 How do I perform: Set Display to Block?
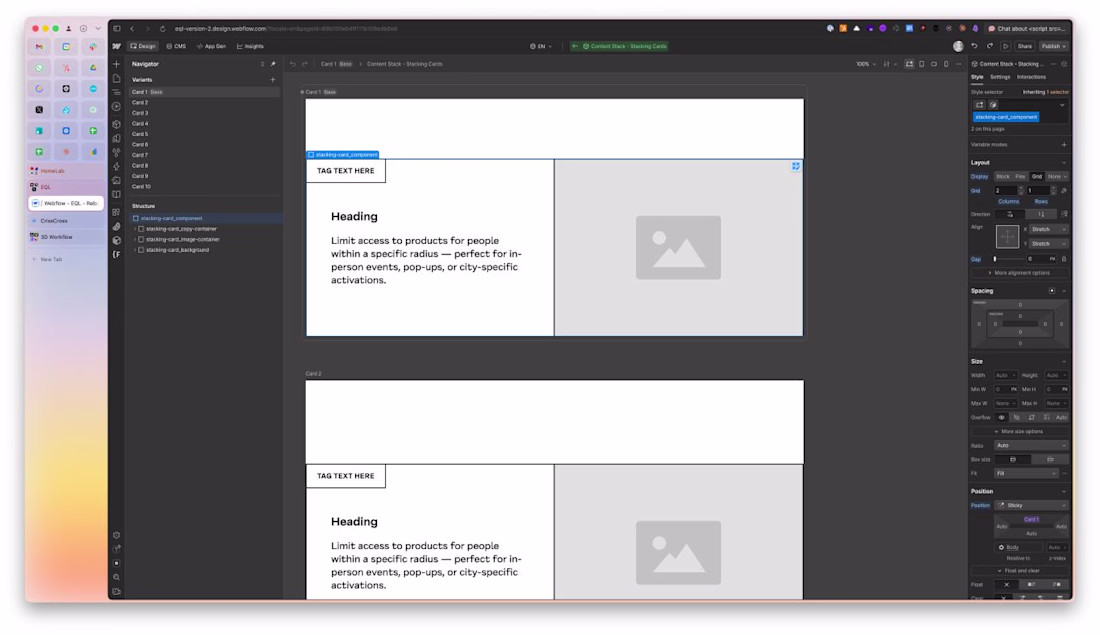pos(1003,177)
